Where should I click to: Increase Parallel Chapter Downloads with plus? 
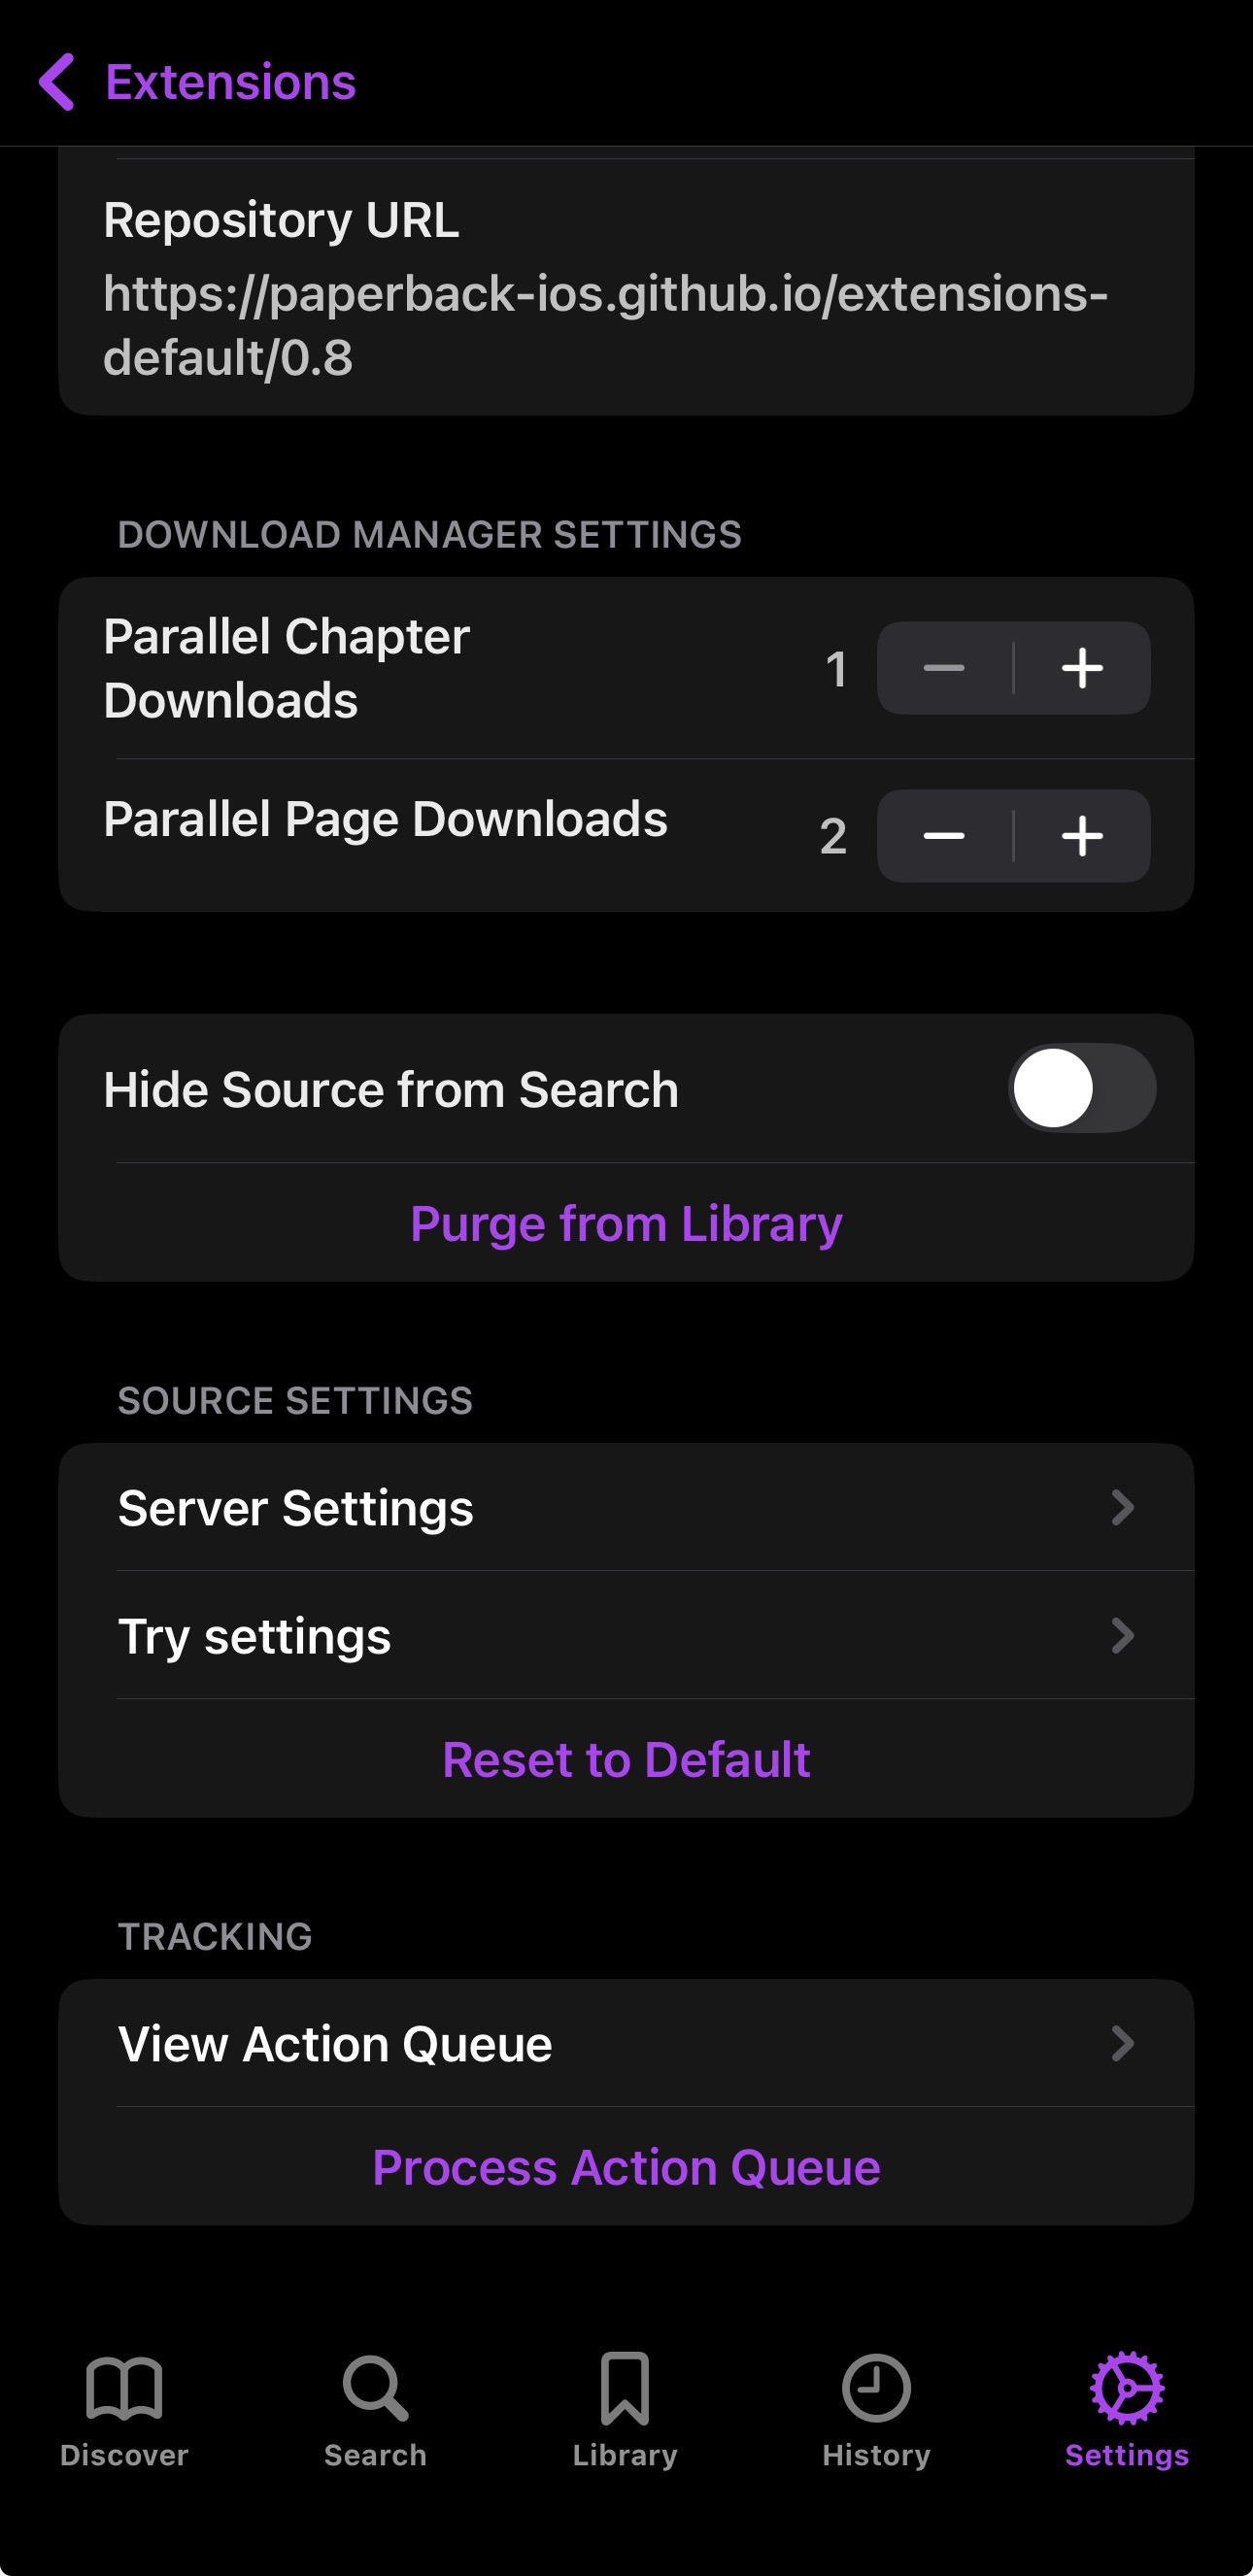pos(1082,668)
